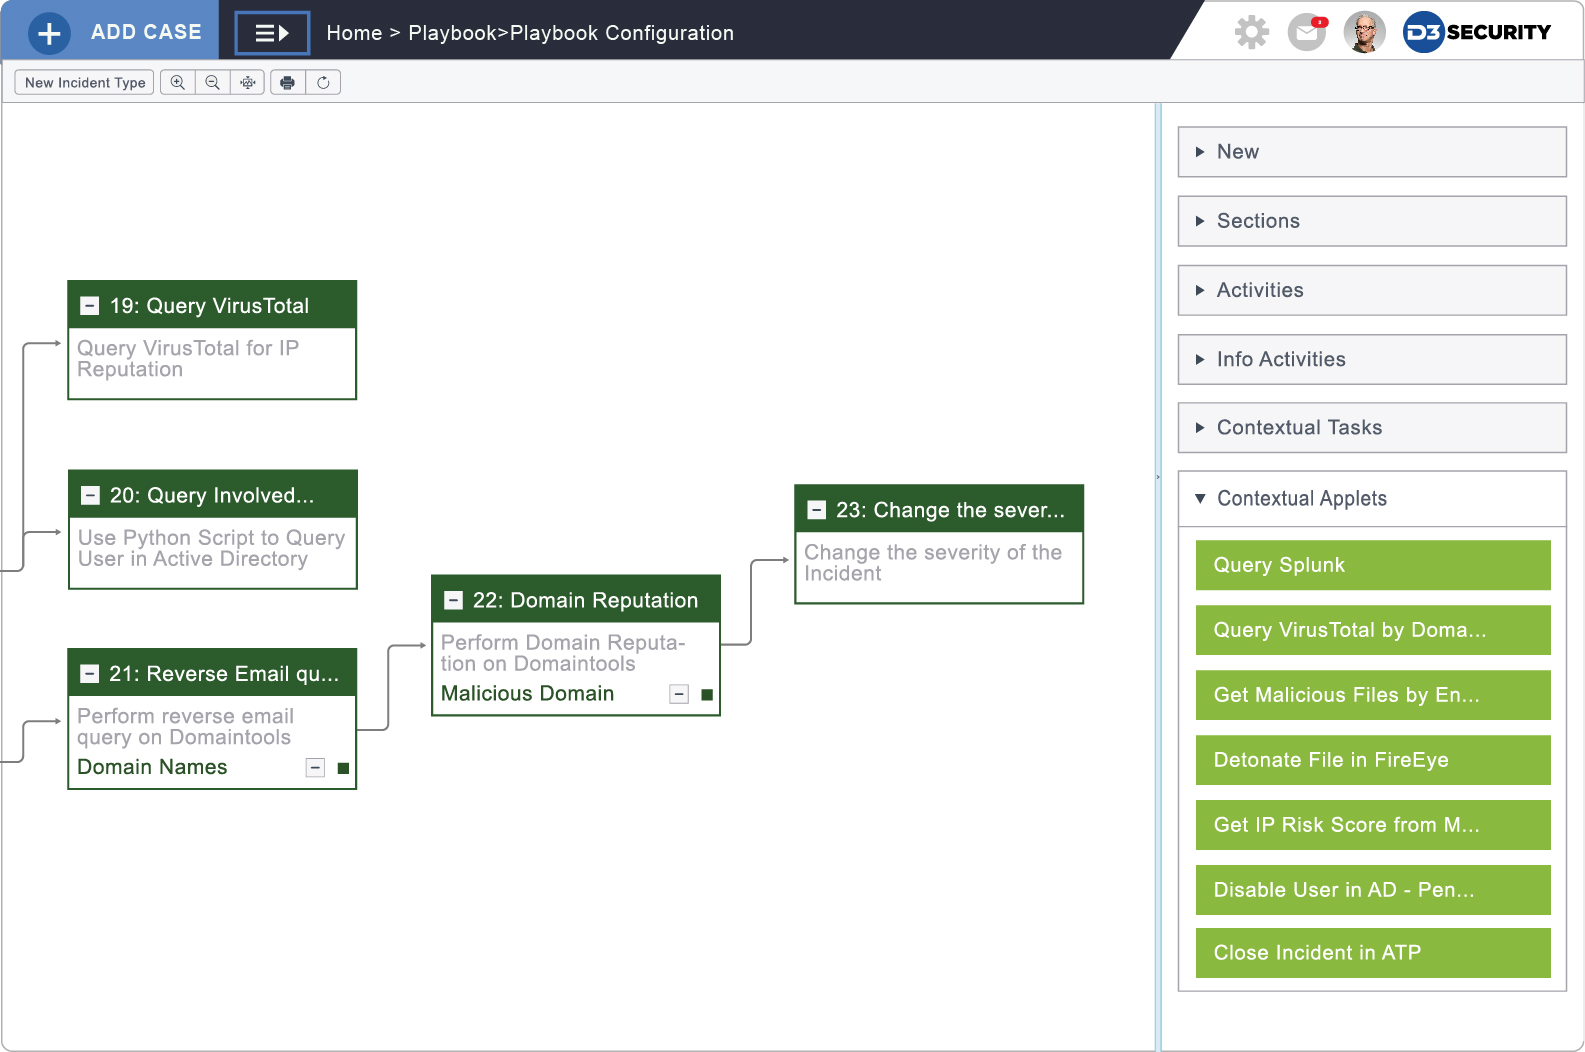Click the ADD CASE button label
This screenshot has width=1585, height=1052.
(146, 32)
